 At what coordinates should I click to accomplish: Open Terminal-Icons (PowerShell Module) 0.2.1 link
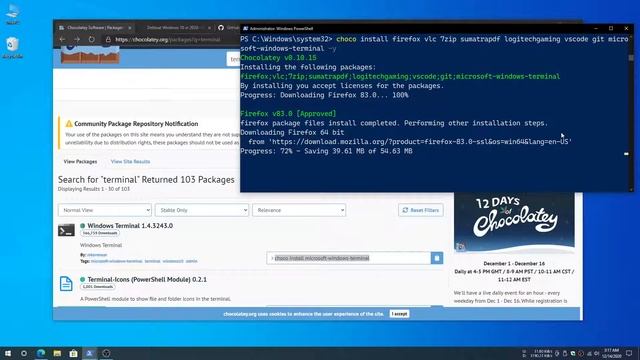[147, 280]
